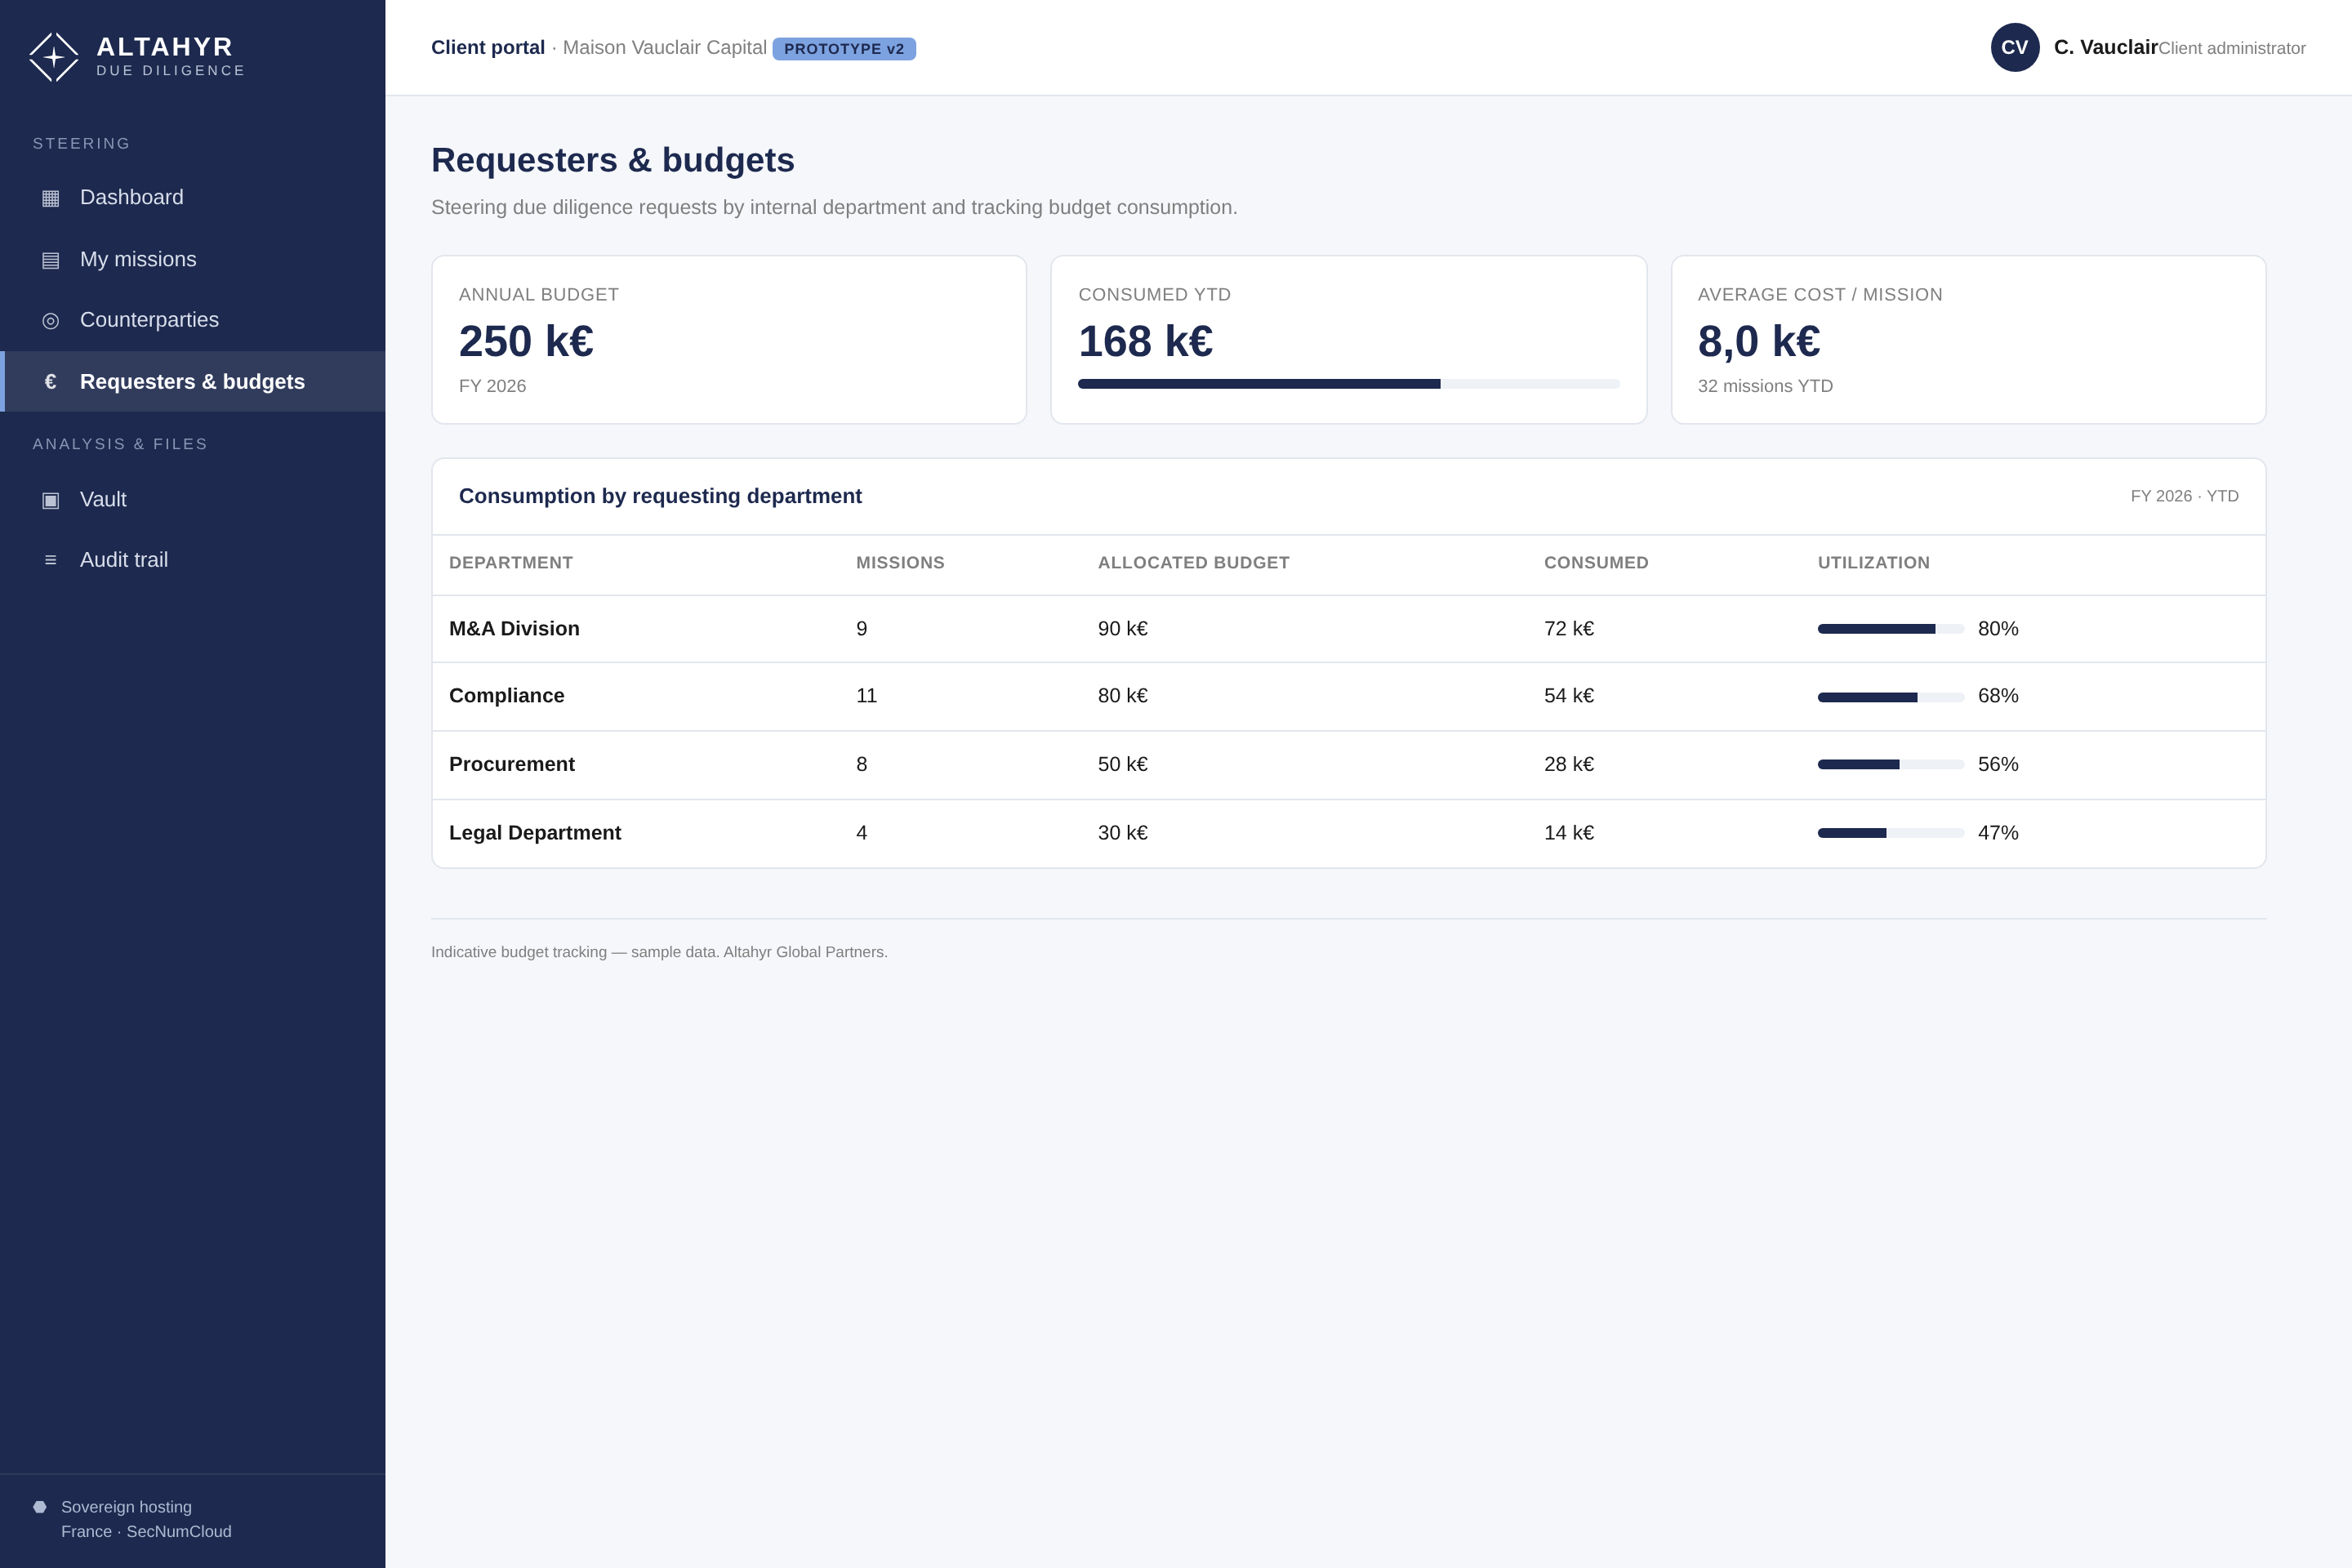Click the DEPARTMENT column header
Image resolution: width=2352 pixels, height=1568 pixels.
pos(511,563)
